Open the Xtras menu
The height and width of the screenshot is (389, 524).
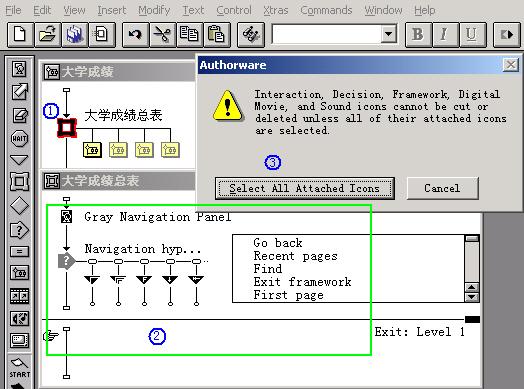pyautogui.click(x=275, y=10)
